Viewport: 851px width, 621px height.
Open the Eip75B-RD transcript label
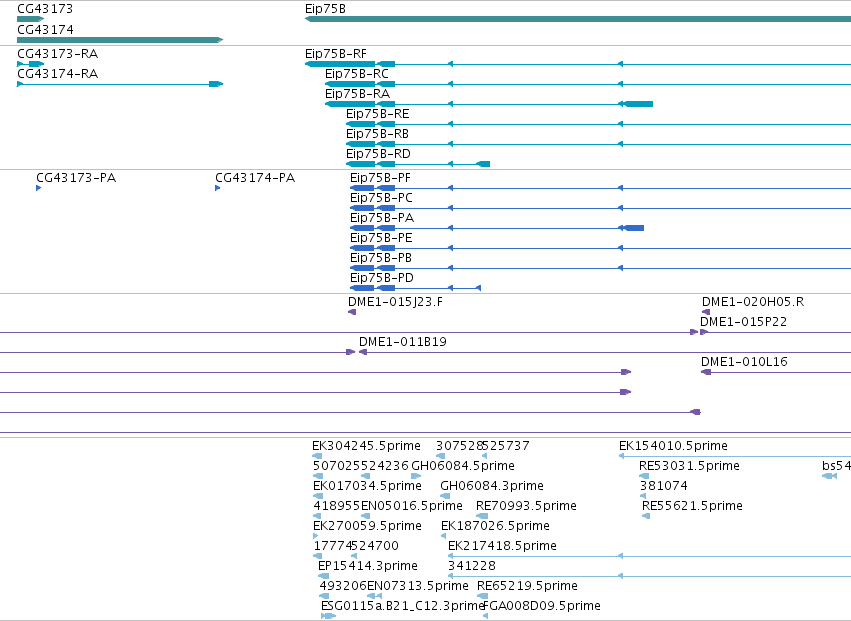coord(378,154)
